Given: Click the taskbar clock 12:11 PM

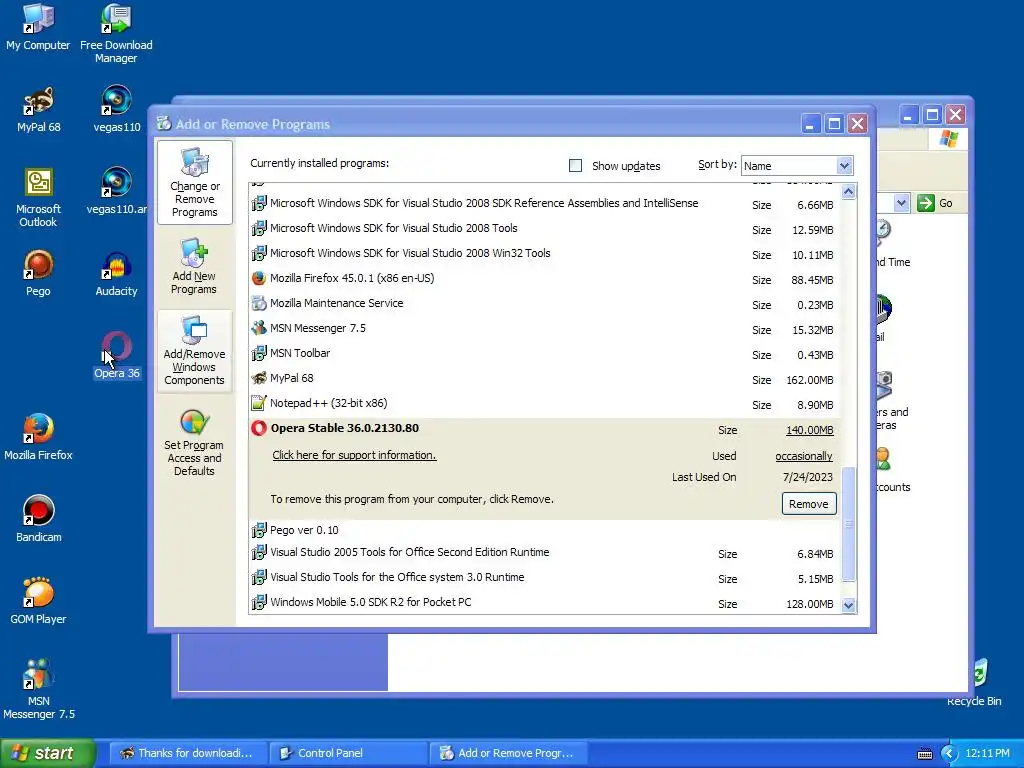Looking at the screenshot, I should (x=987, y=754).
